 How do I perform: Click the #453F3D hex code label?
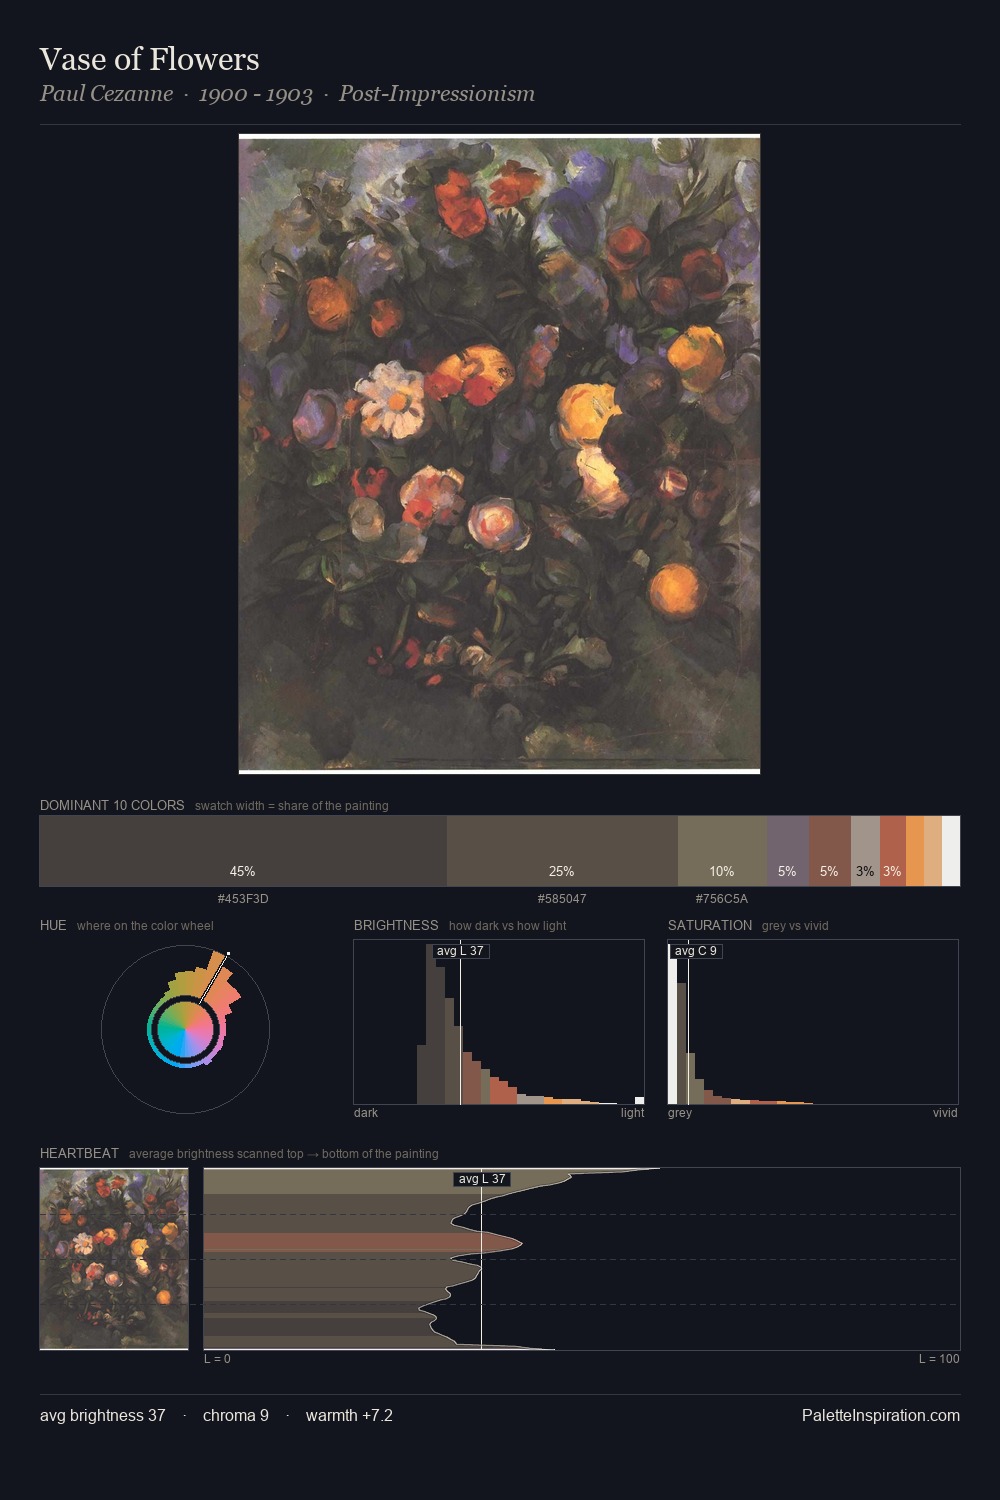point(243,899)
